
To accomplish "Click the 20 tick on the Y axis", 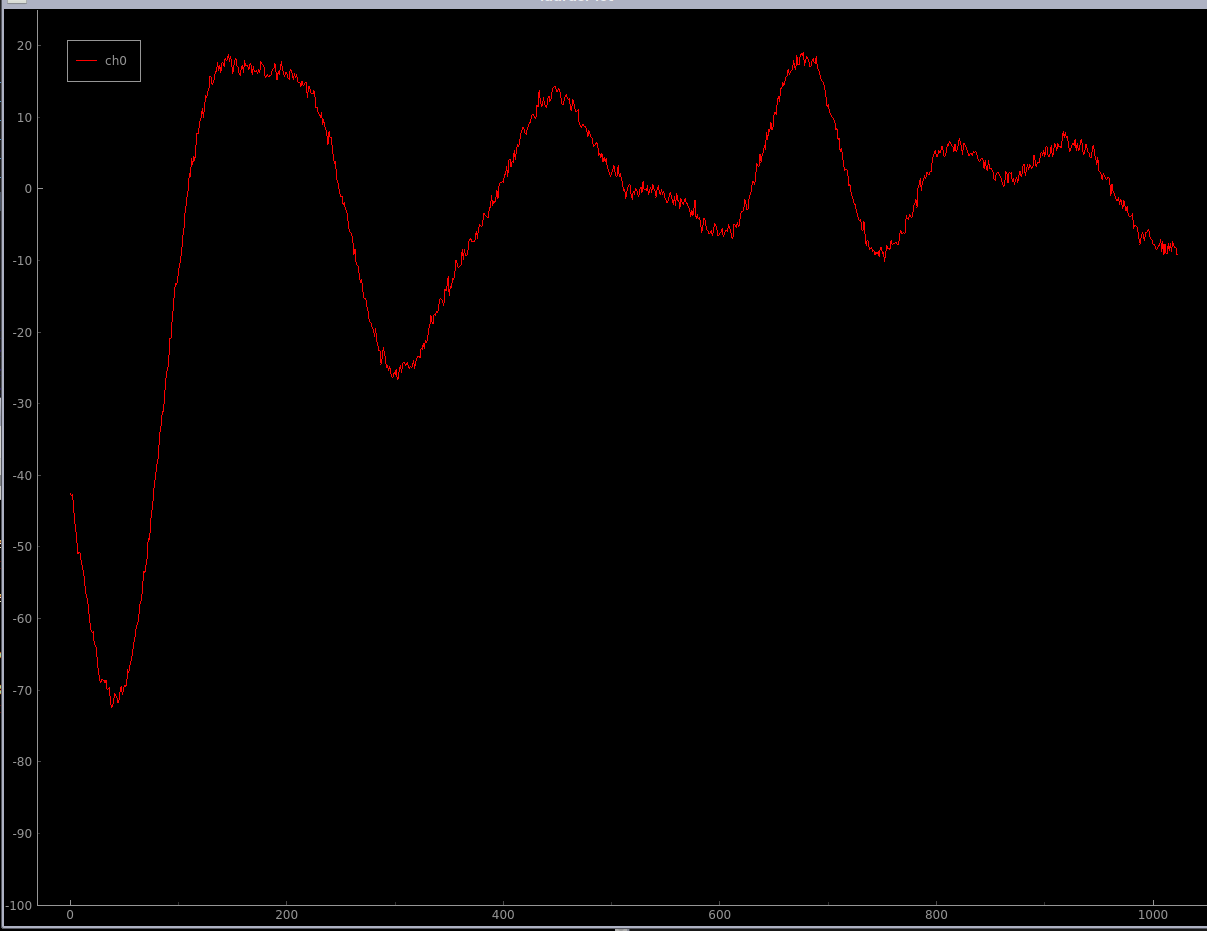I will (x=24, y=46).
